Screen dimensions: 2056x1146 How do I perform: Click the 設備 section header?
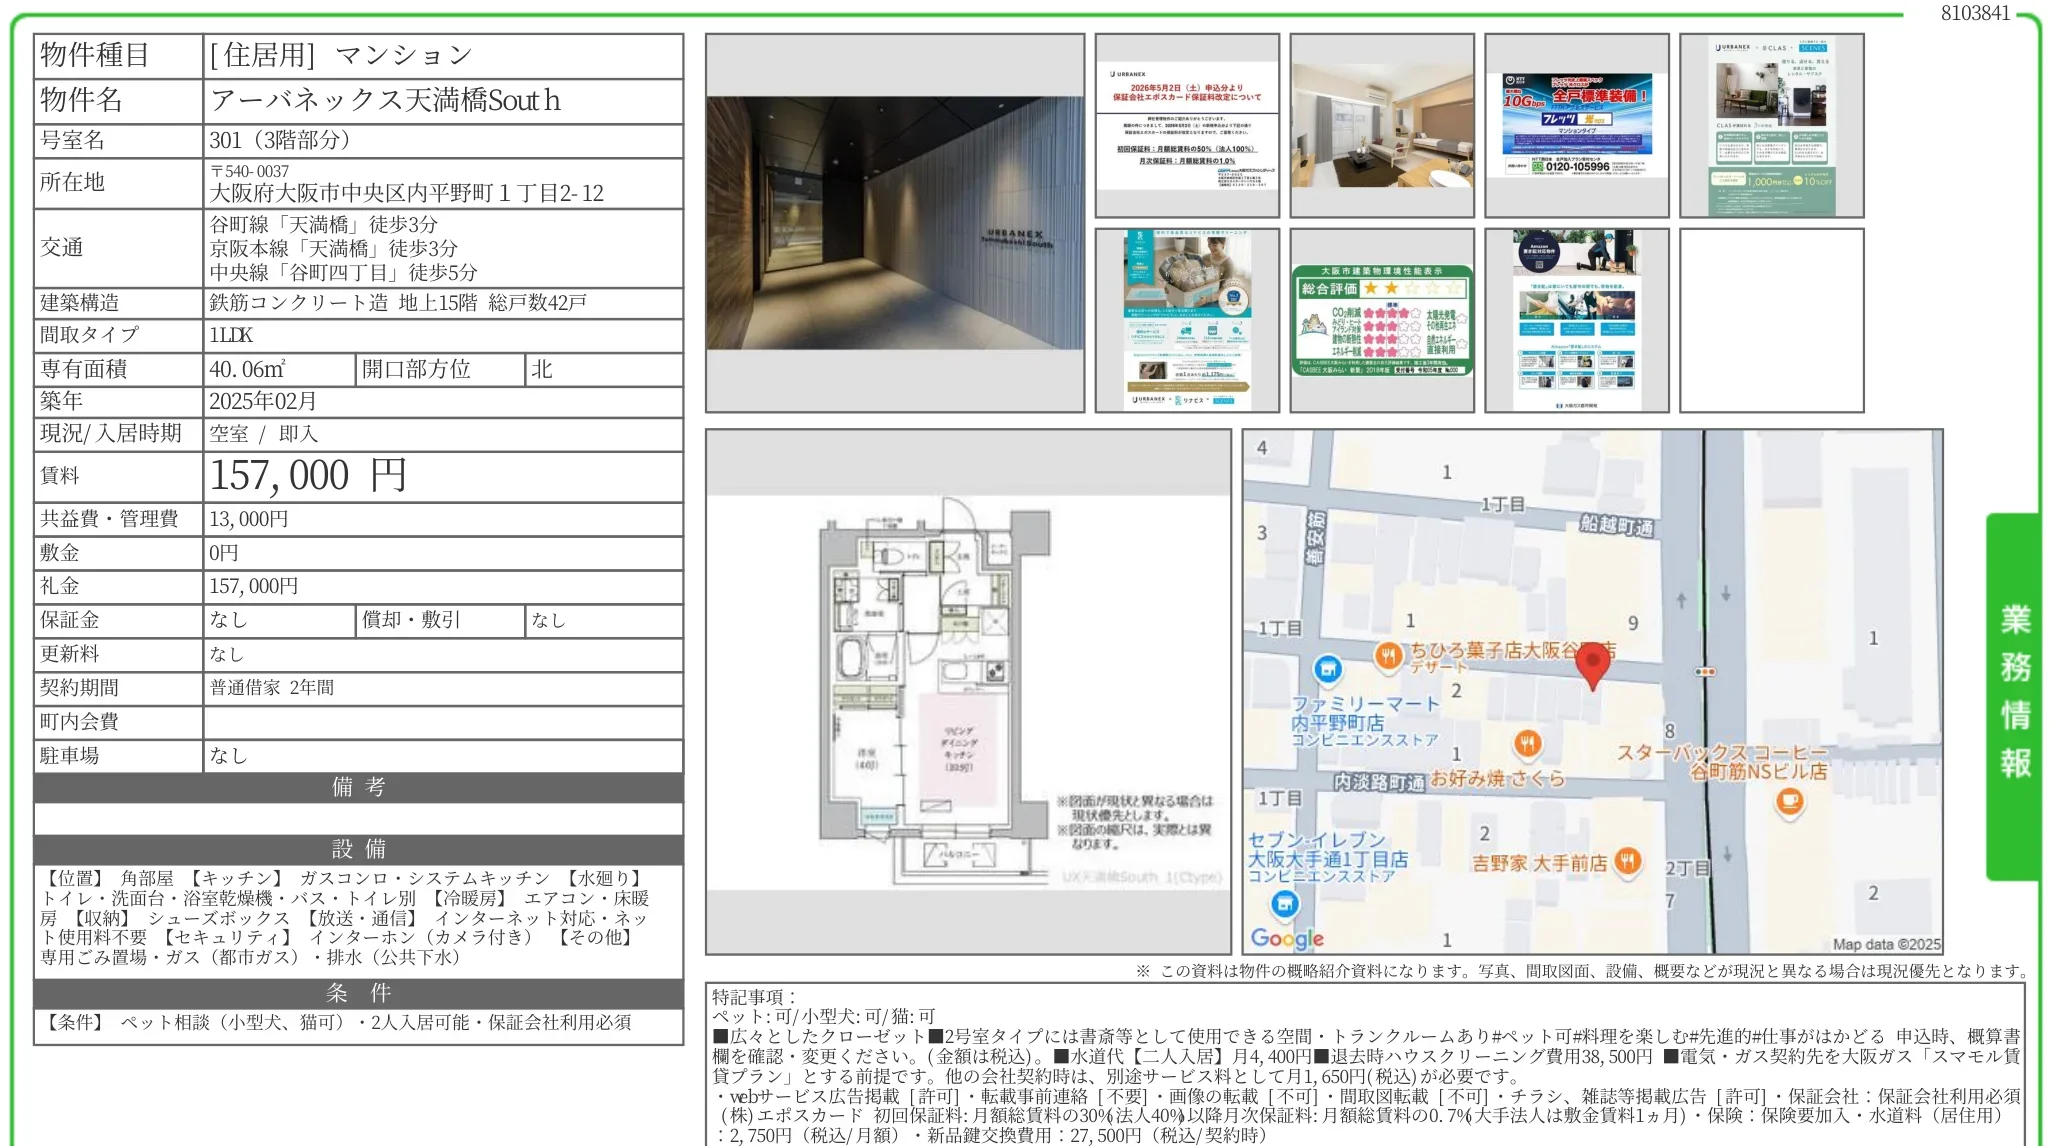click(x=358, y=849)
